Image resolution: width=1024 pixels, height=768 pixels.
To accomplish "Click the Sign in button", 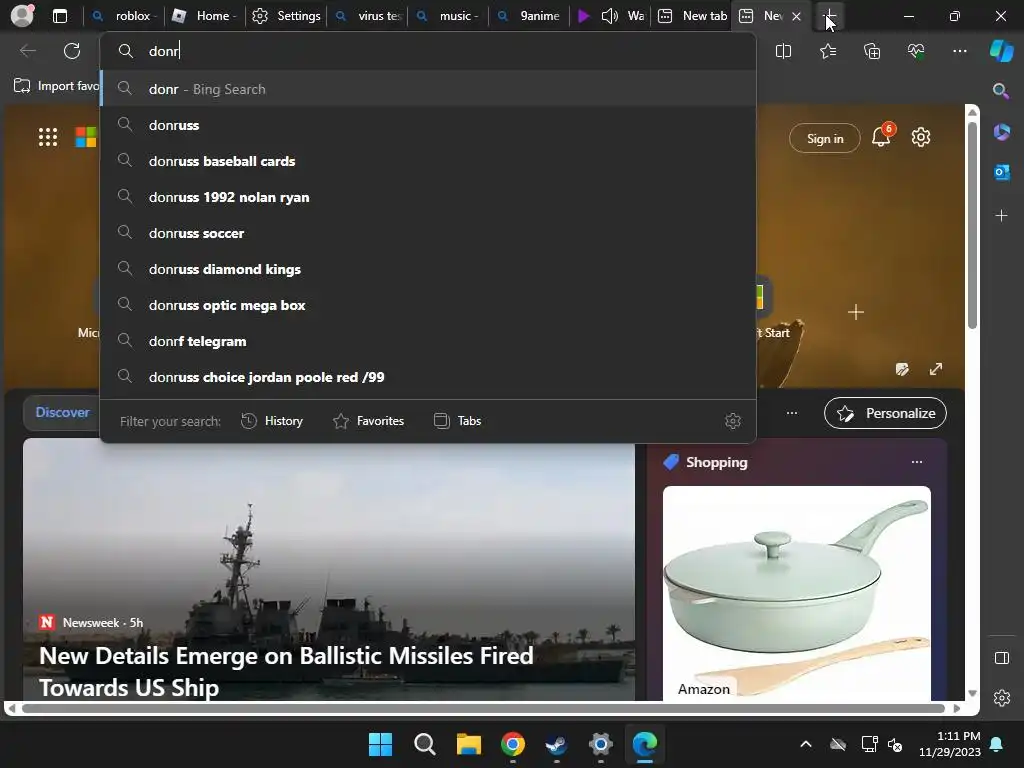I will click(x=824, y=138).
